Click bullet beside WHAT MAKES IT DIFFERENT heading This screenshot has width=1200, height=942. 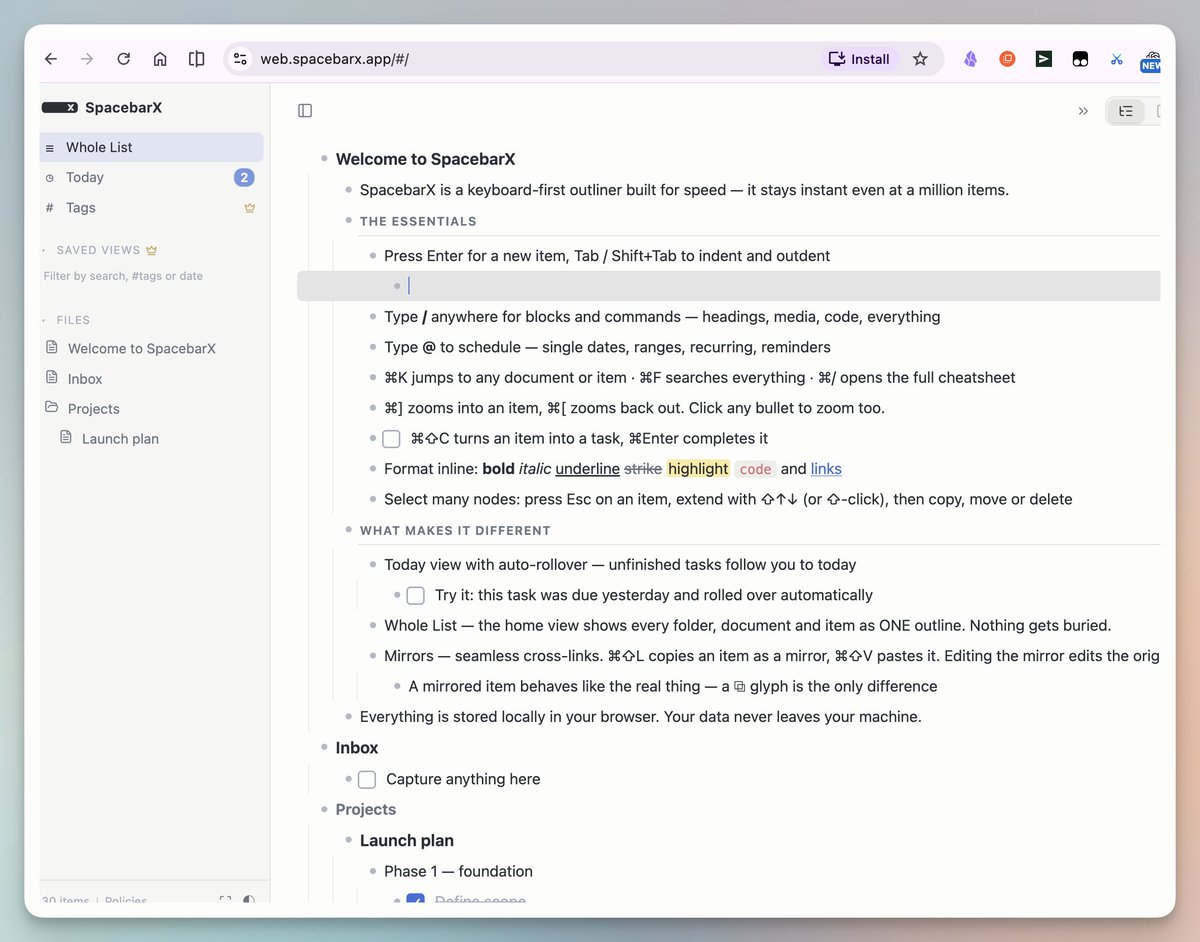348,530
